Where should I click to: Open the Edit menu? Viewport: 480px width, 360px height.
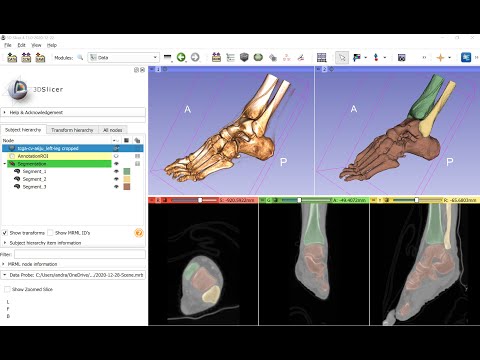[x=22, y=45]
